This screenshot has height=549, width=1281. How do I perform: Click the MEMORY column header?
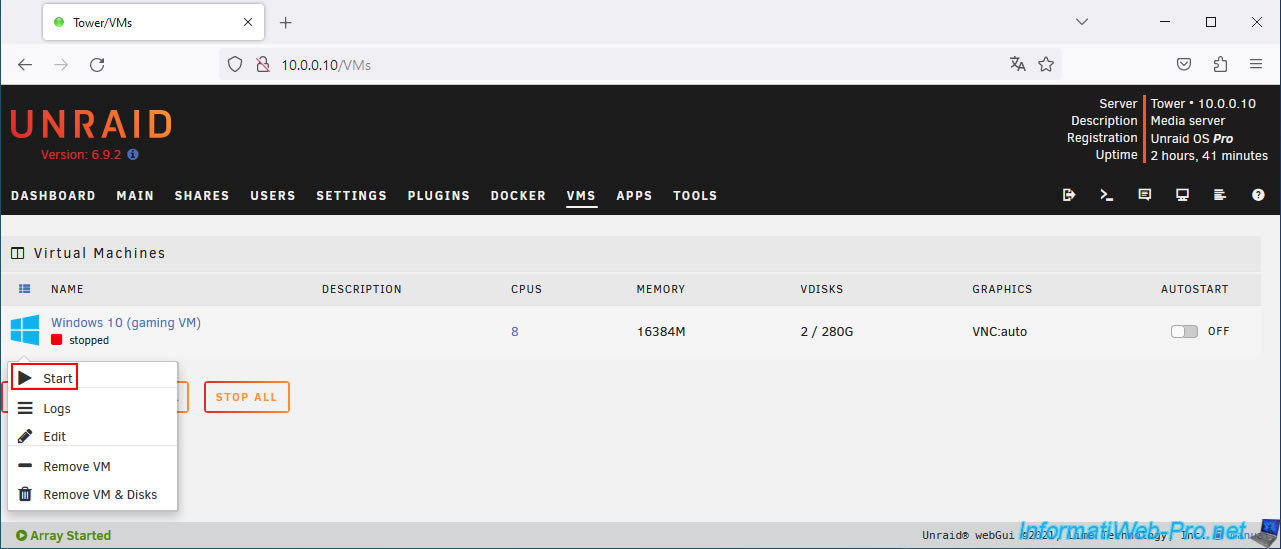[661, 289]
